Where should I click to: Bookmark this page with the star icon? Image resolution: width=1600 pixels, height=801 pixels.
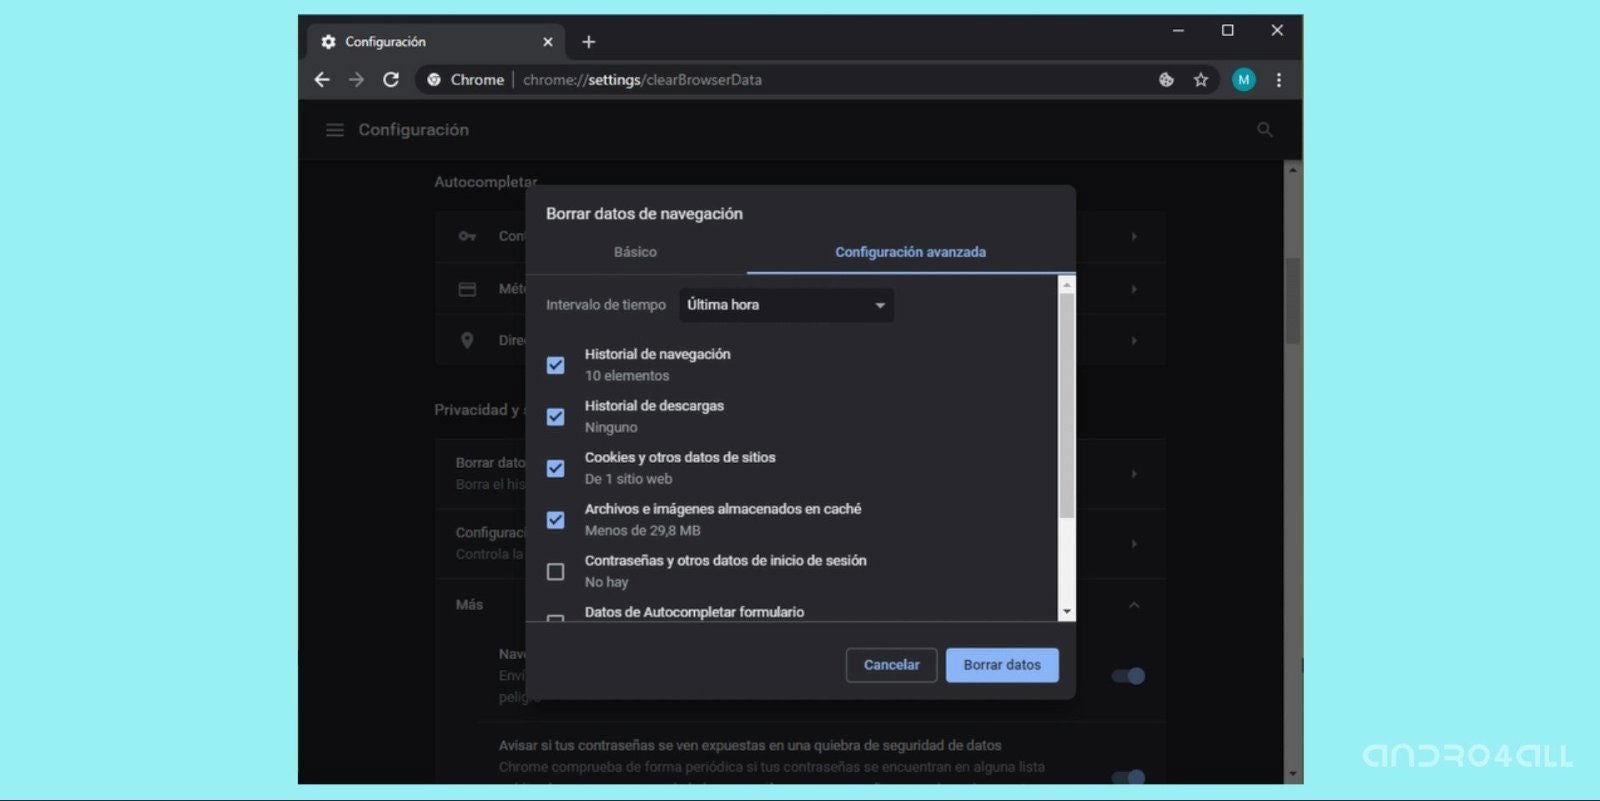tap(1201, 80)
